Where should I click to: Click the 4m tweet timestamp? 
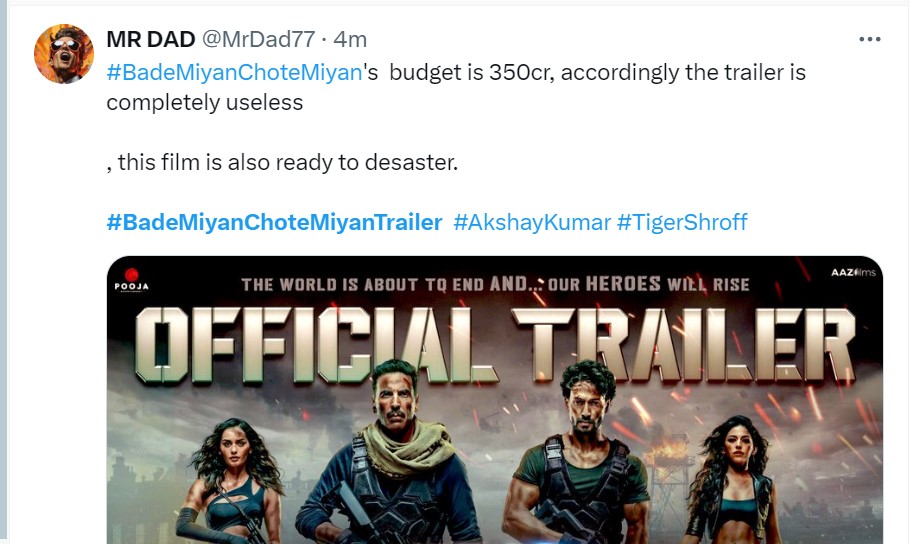[350, 39]
